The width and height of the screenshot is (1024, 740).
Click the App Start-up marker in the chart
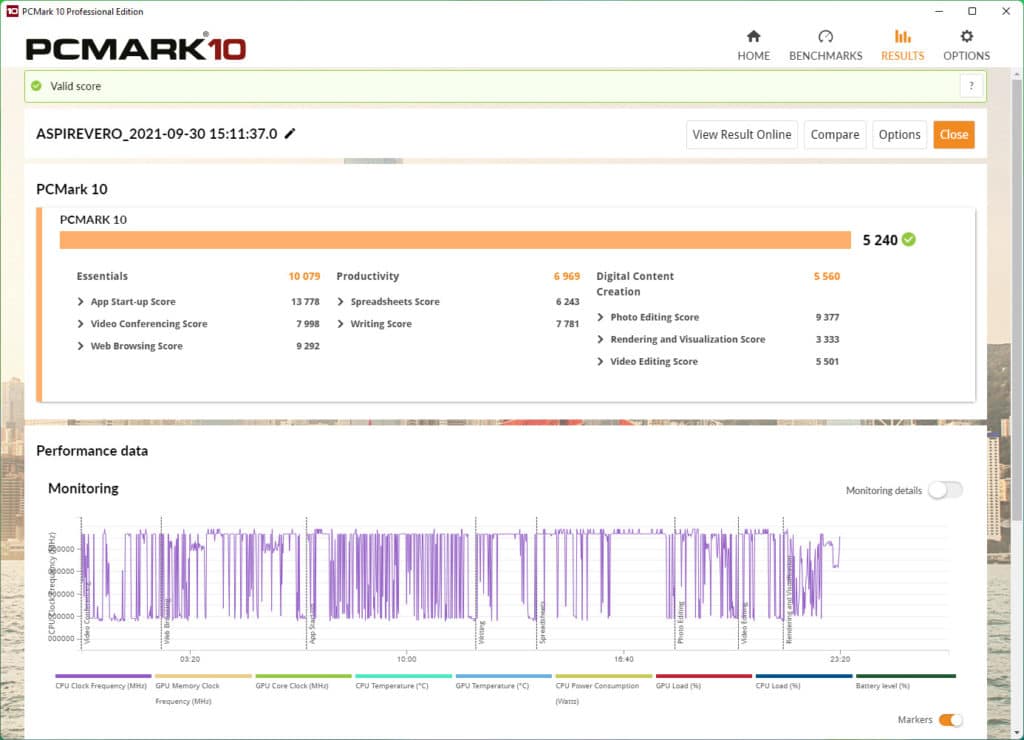[312, 623]
